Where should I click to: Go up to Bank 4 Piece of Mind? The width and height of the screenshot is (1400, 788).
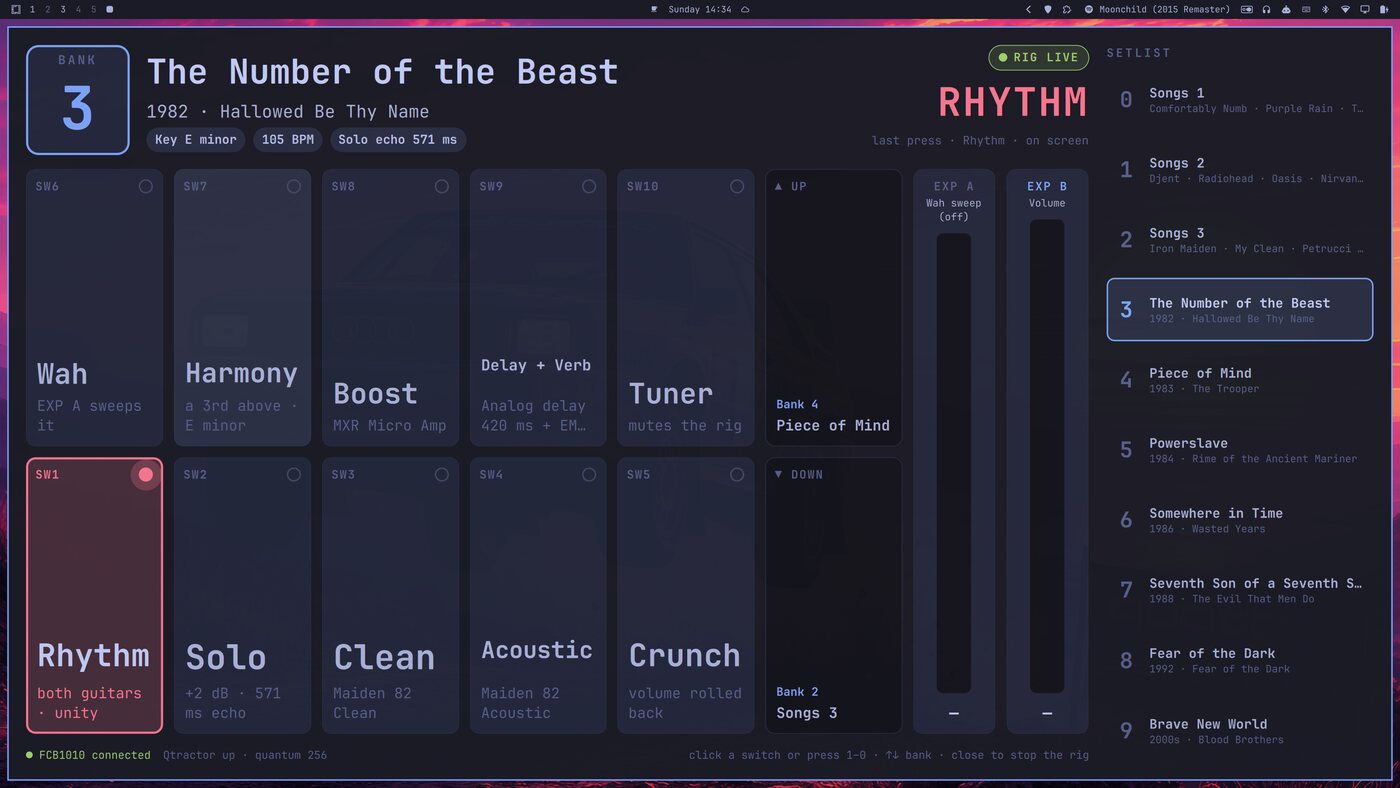pyautogui.click(x=834, y=308)
